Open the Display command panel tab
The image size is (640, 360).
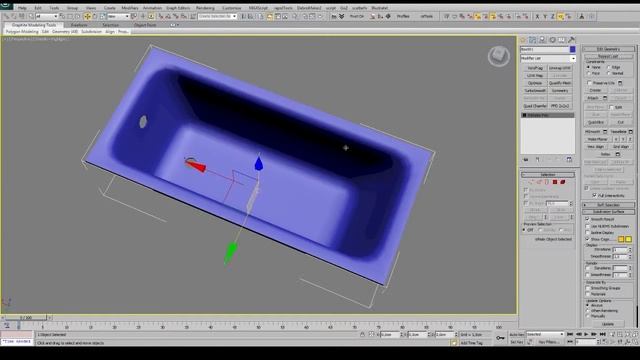click(x=562, y=40)
